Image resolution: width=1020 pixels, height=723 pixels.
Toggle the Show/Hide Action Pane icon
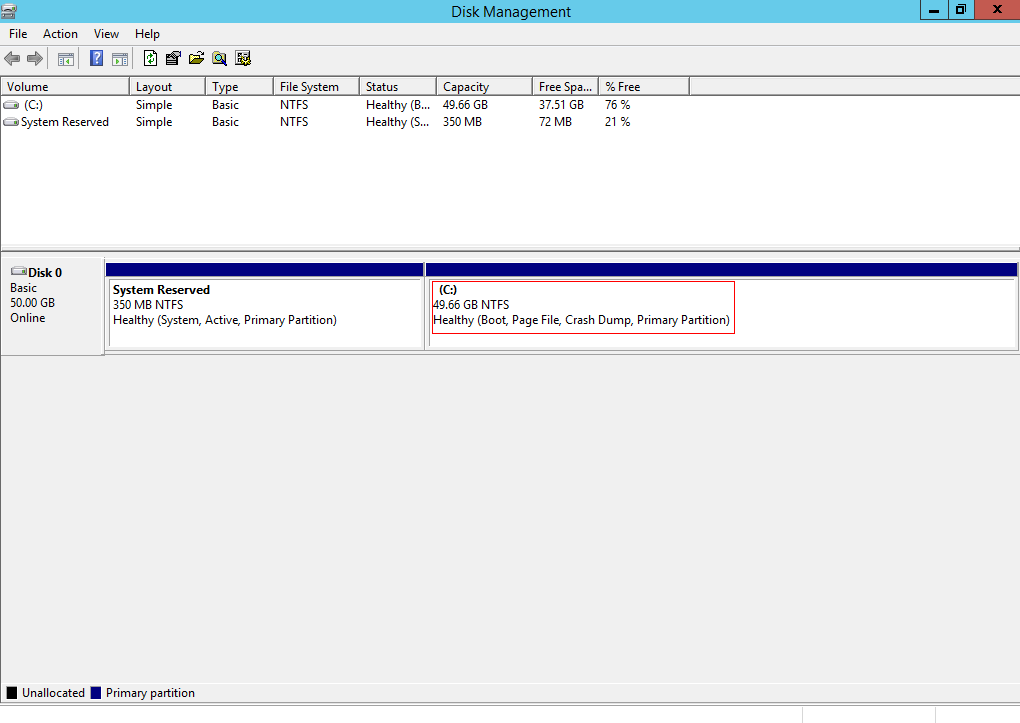tap(120, 59)
